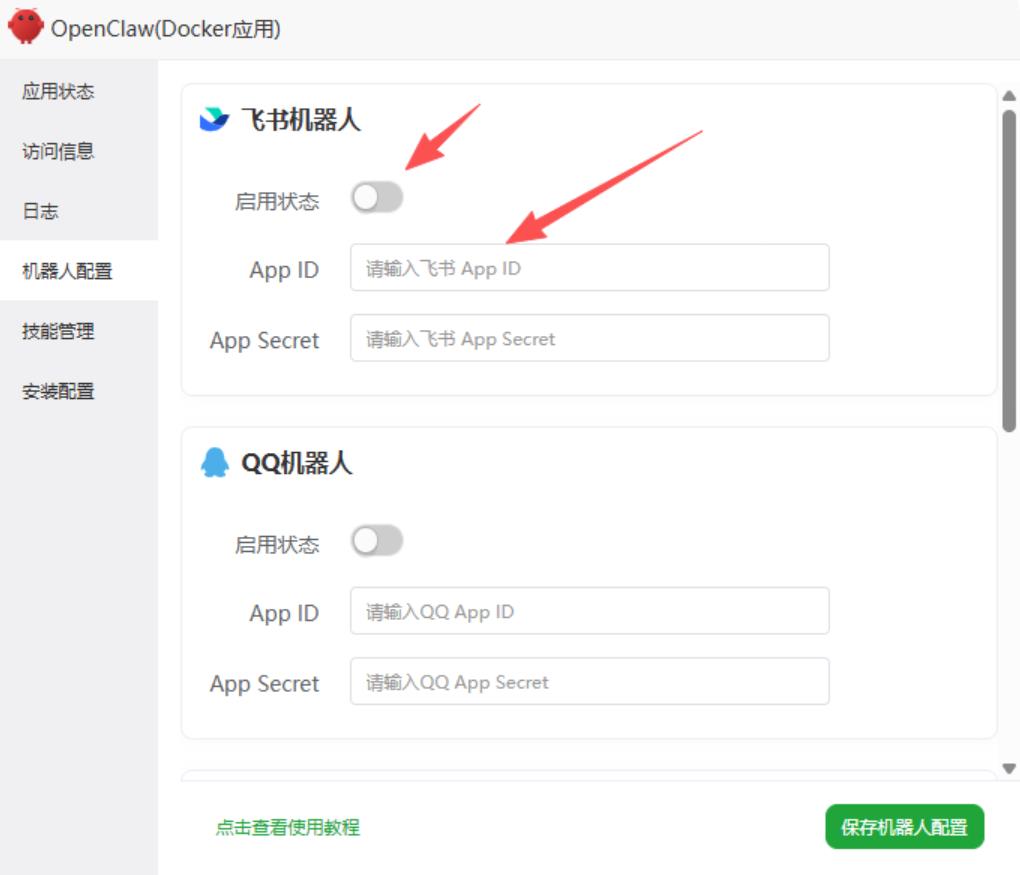Open the 安装配置 sidebar tab
Image resolution: width=1020 pixels, height=875 pixels.
pos(58,391)
